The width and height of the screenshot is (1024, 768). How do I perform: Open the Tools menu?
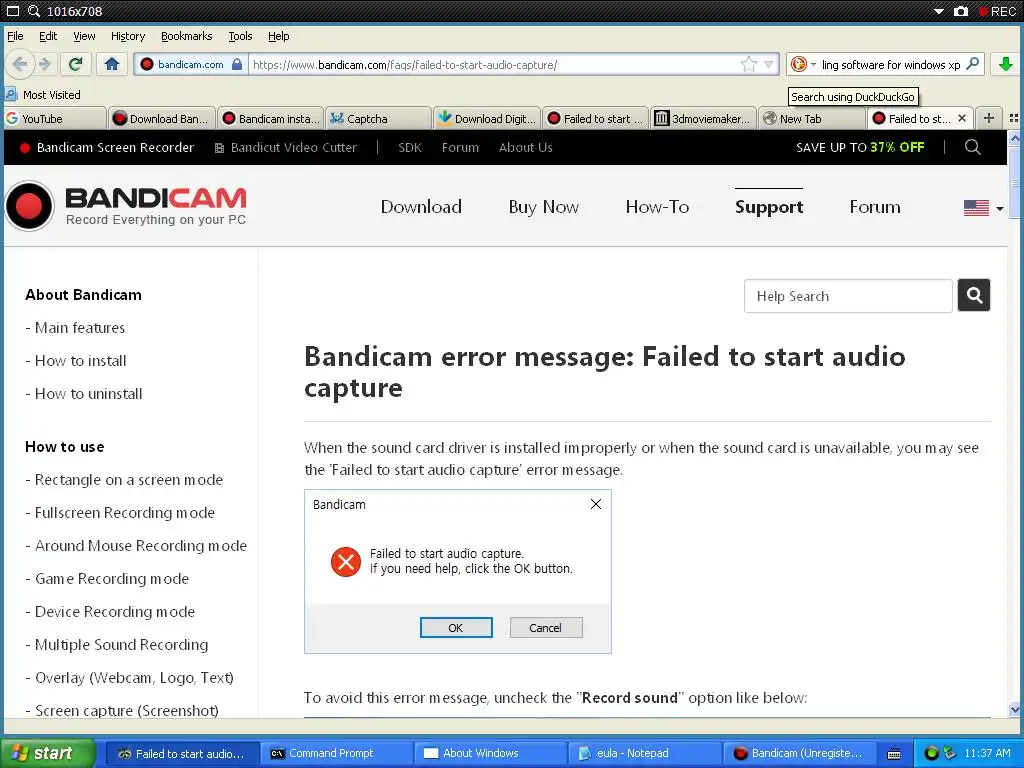point(240,36)
